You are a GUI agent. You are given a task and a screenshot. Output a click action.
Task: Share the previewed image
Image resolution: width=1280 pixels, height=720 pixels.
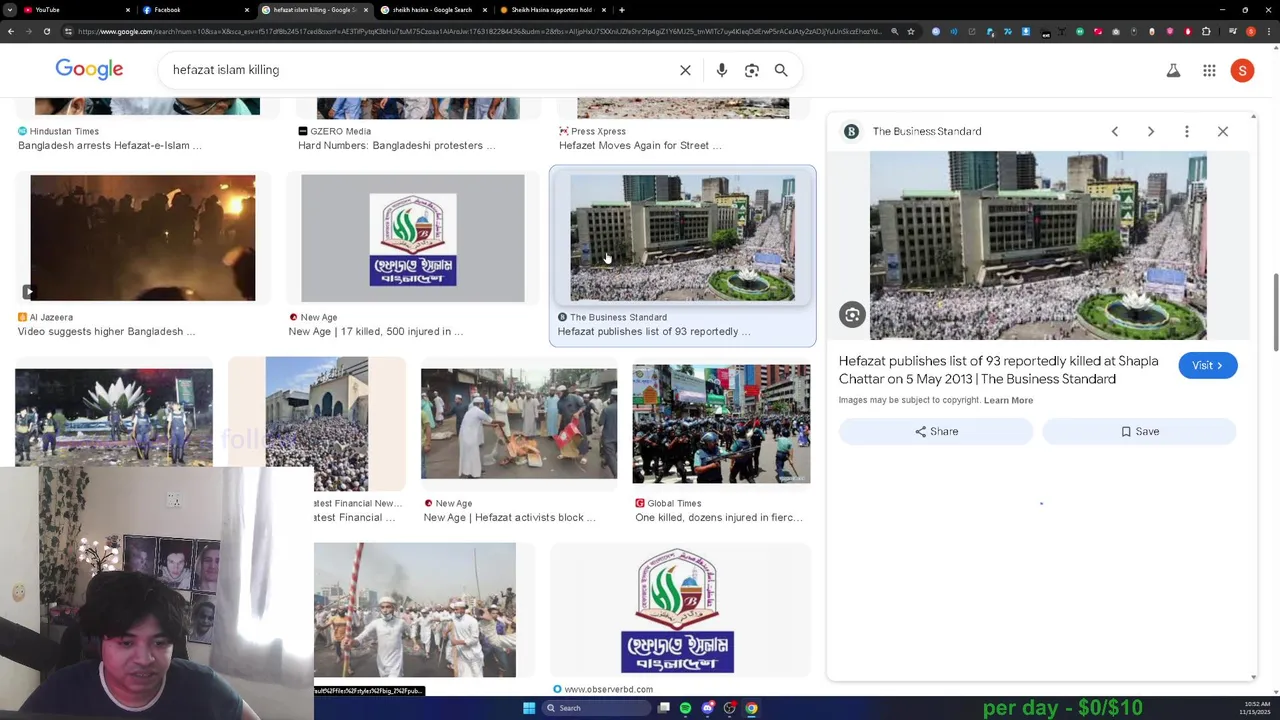(936, 431)
